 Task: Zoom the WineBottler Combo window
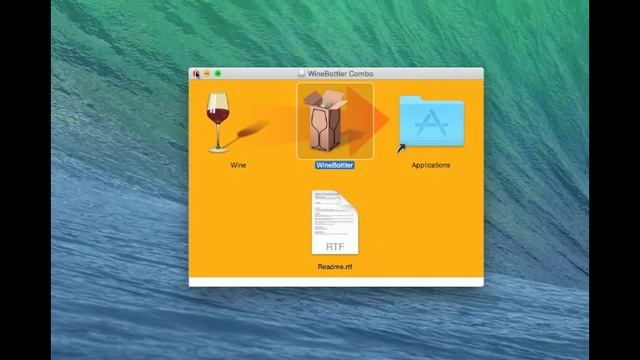(x=218, y=73)
